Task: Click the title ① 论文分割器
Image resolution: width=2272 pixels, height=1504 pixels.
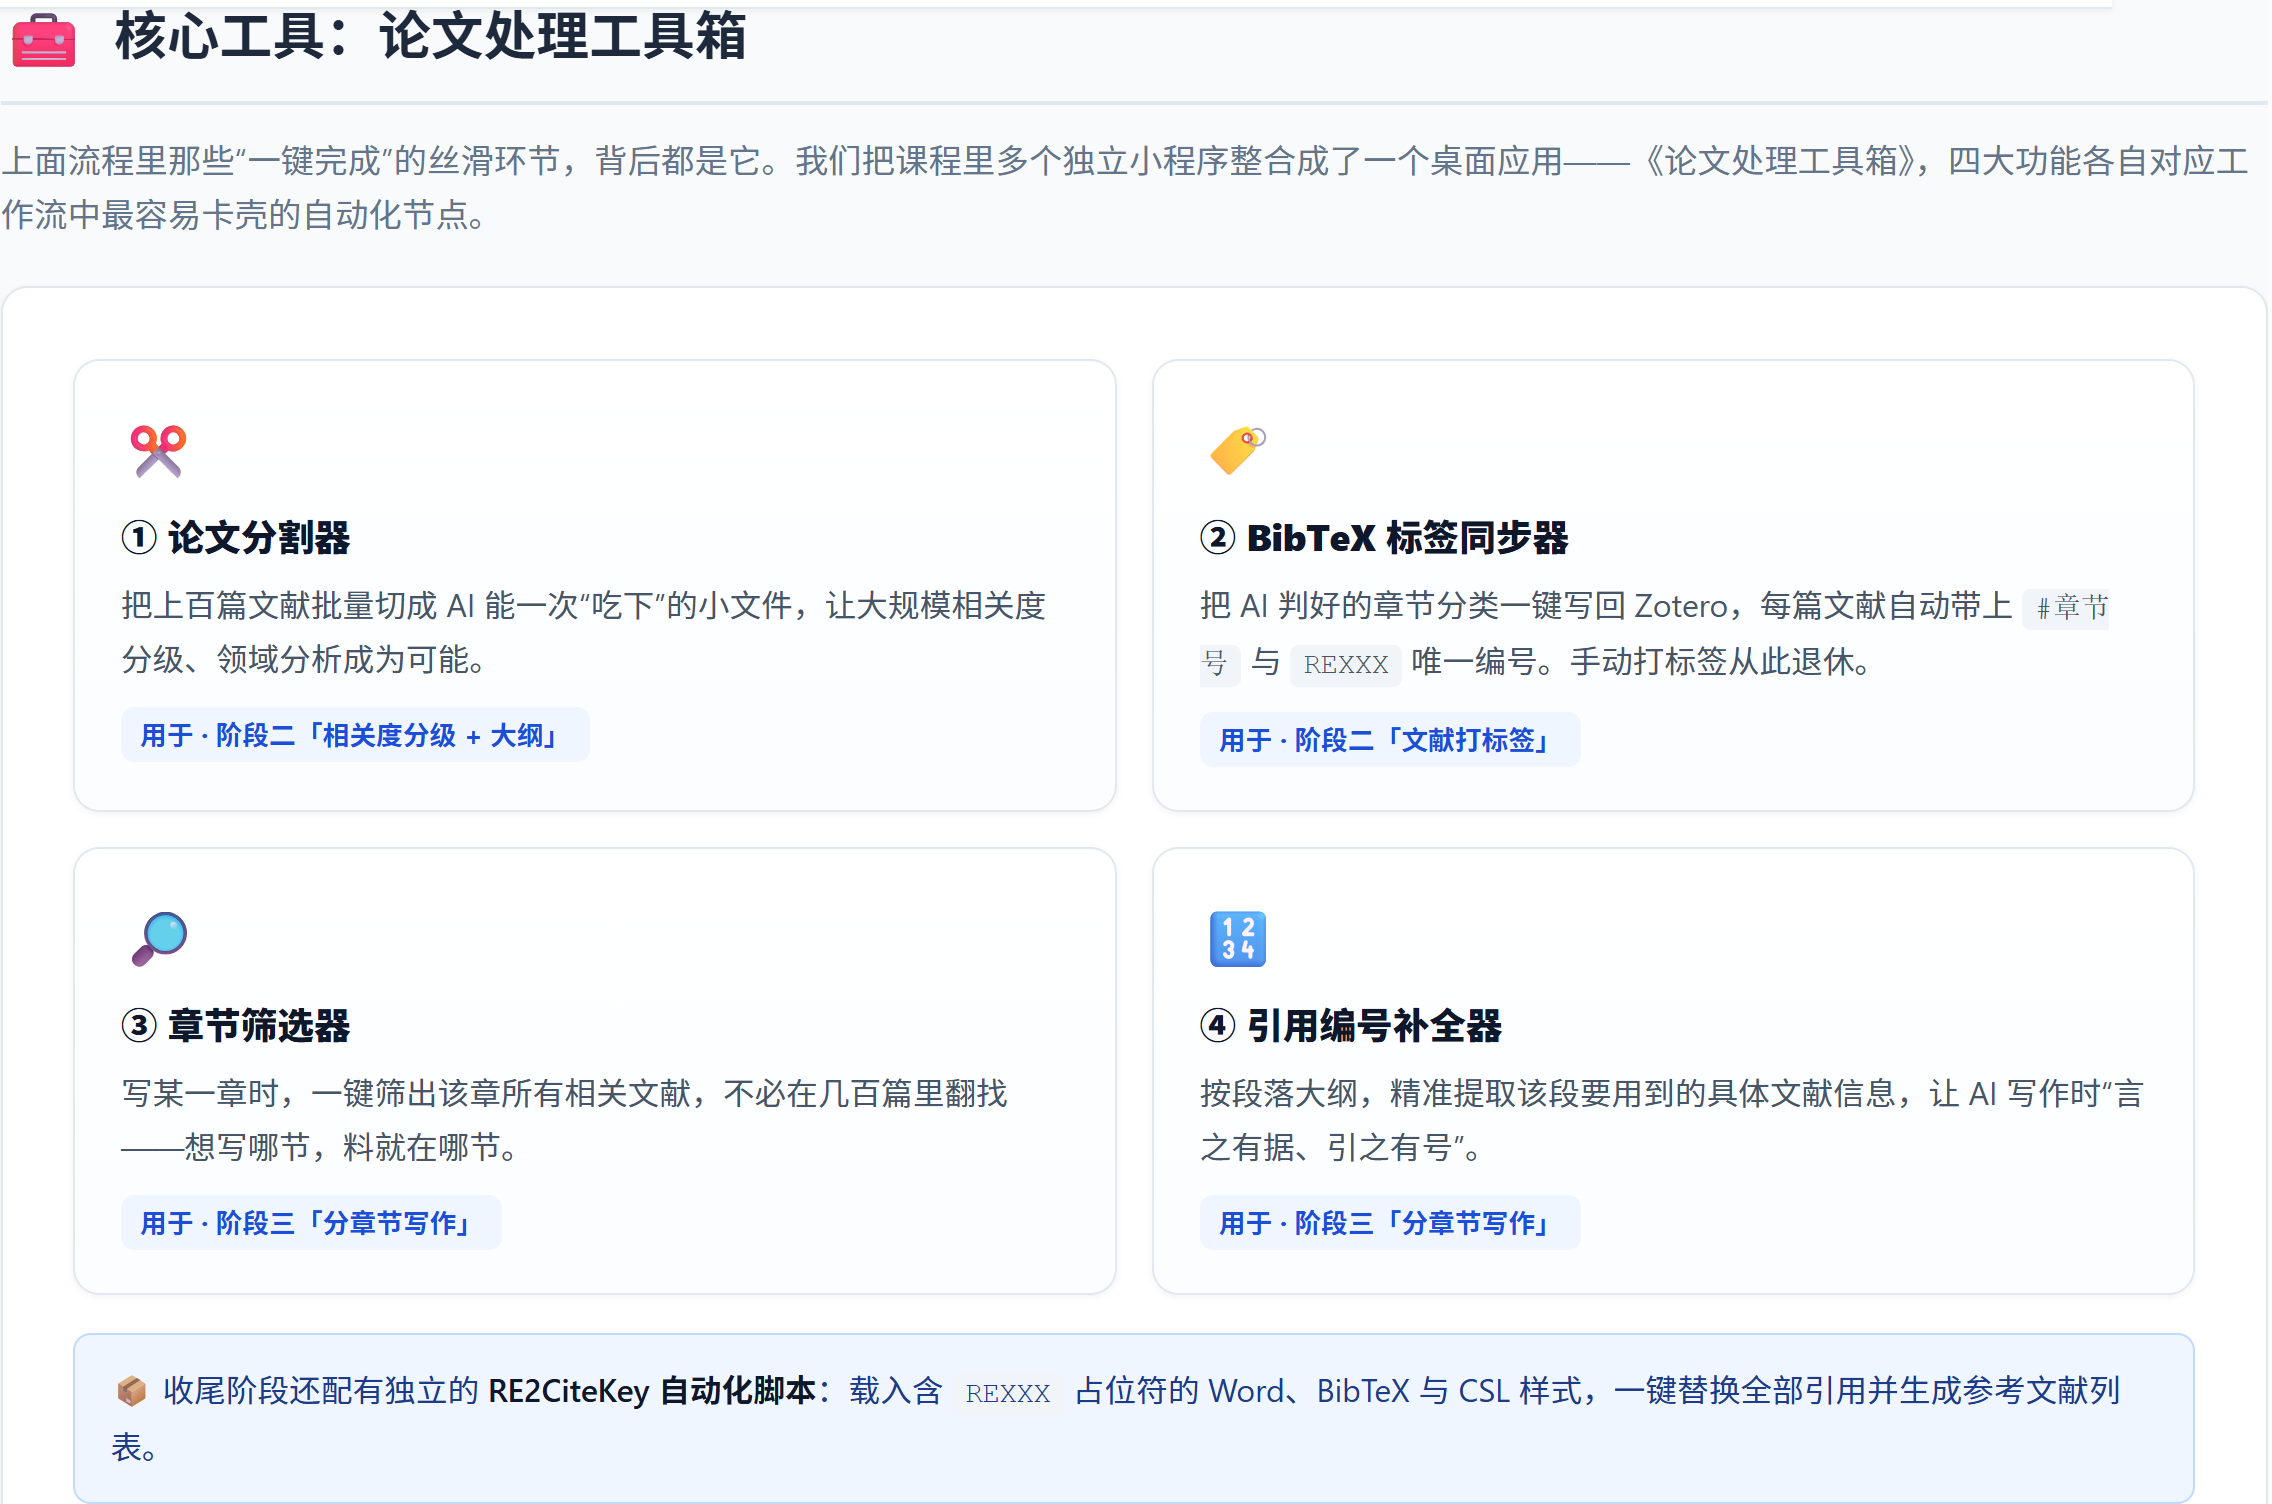Action: [x=236, y=538]
